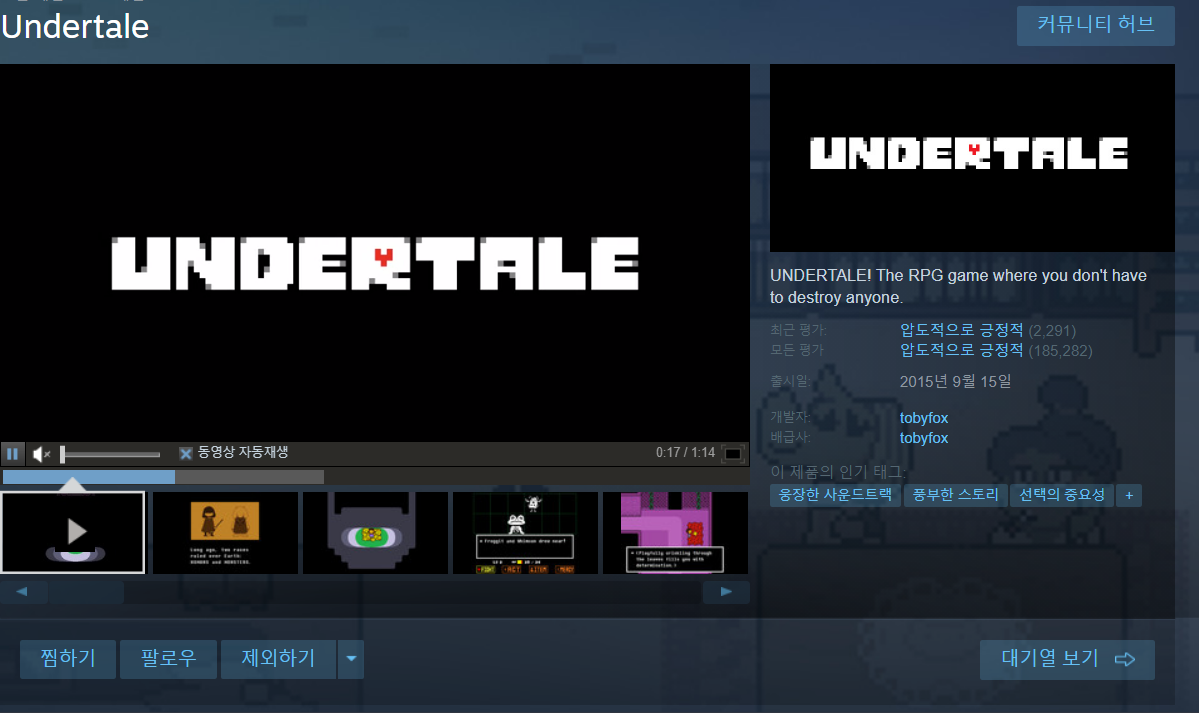Select the 선택의 중요성 tag
Screen dimensions: 1199x713
(1061, 495)
